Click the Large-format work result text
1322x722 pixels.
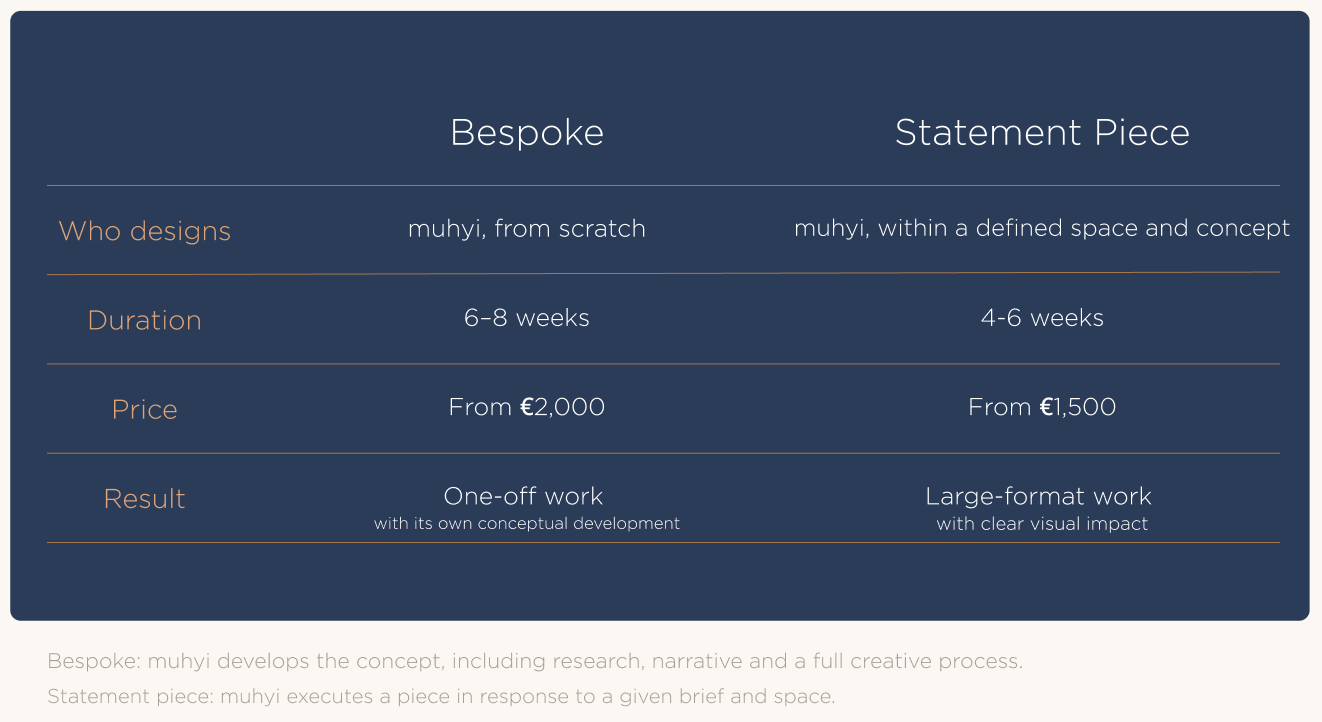coord(1038,496)
